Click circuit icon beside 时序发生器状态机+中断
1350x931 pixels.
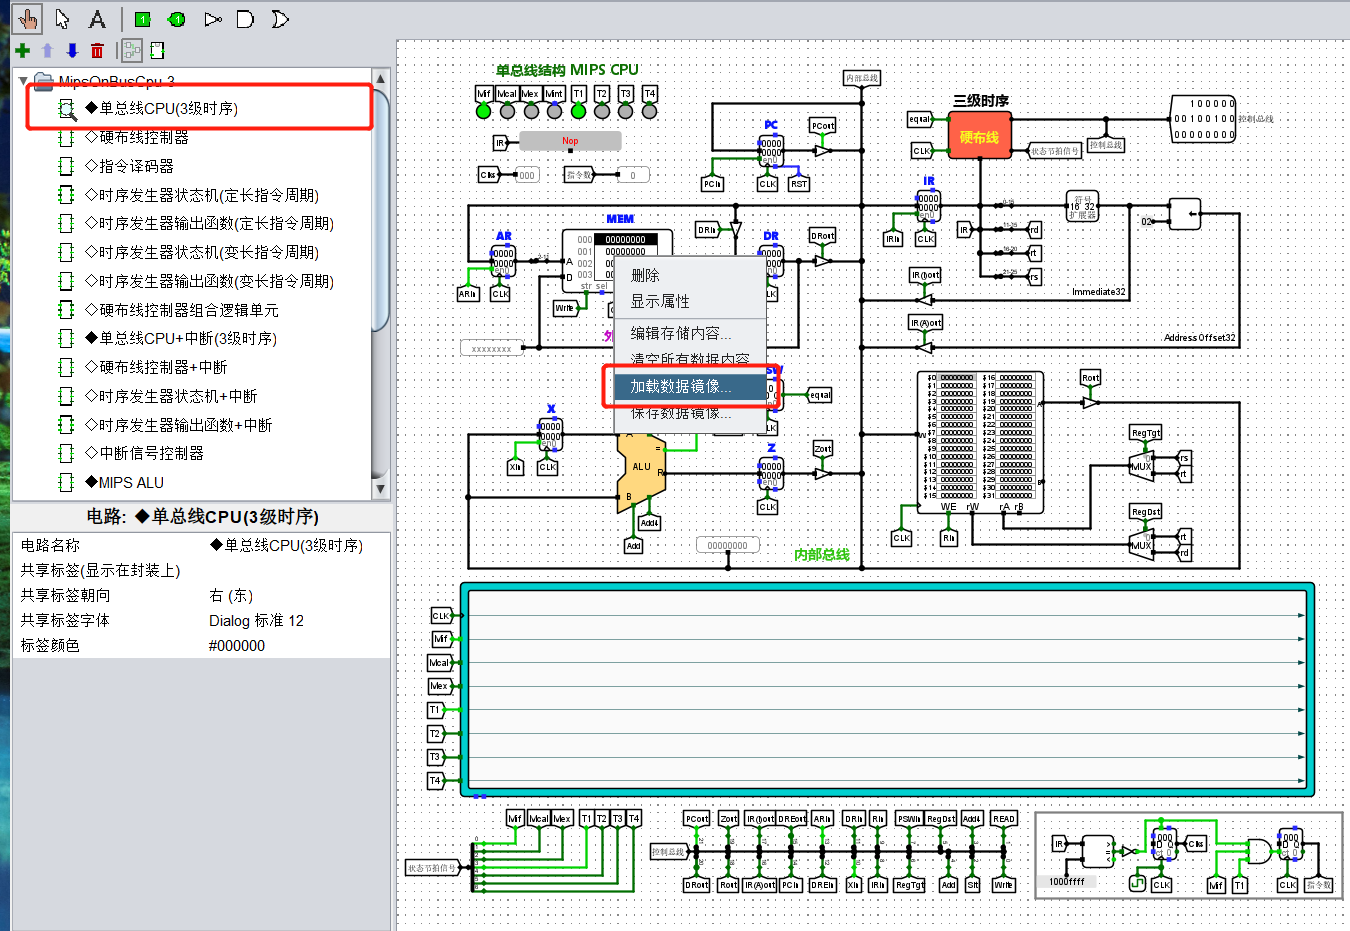pos(66,396)
